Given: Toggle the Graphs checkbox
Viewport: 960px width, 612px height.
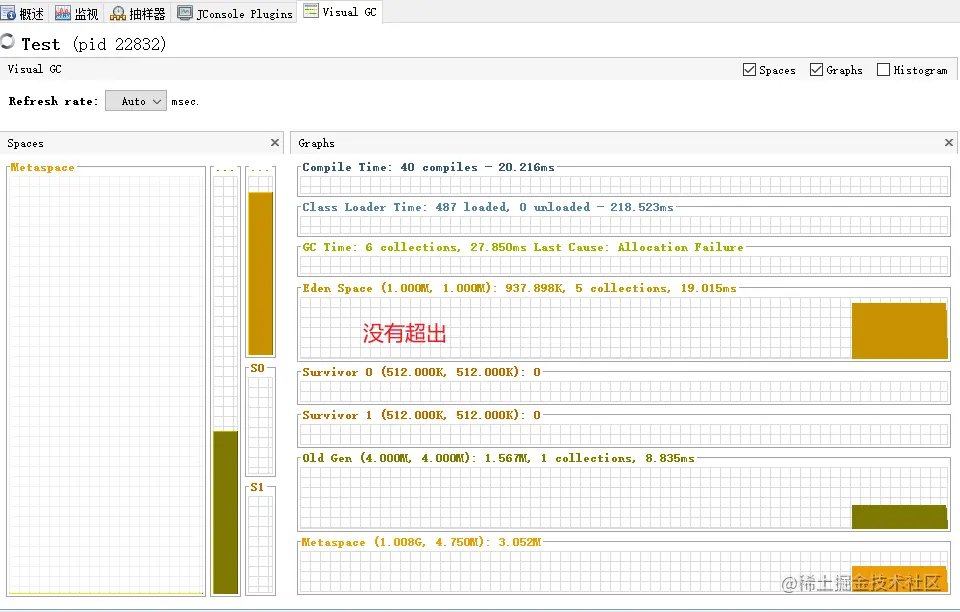Looking at the screenshot, I should point(816,70).
